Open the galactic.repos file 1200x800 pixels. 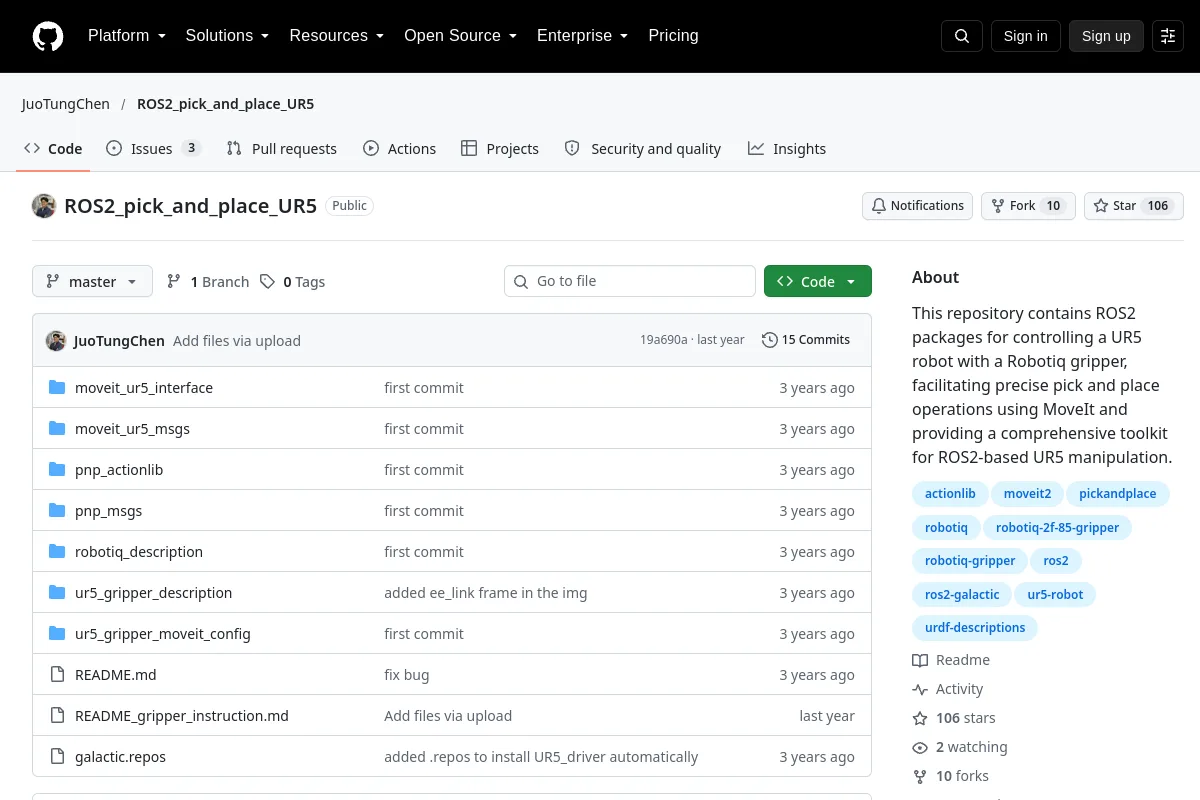[120, 757]
